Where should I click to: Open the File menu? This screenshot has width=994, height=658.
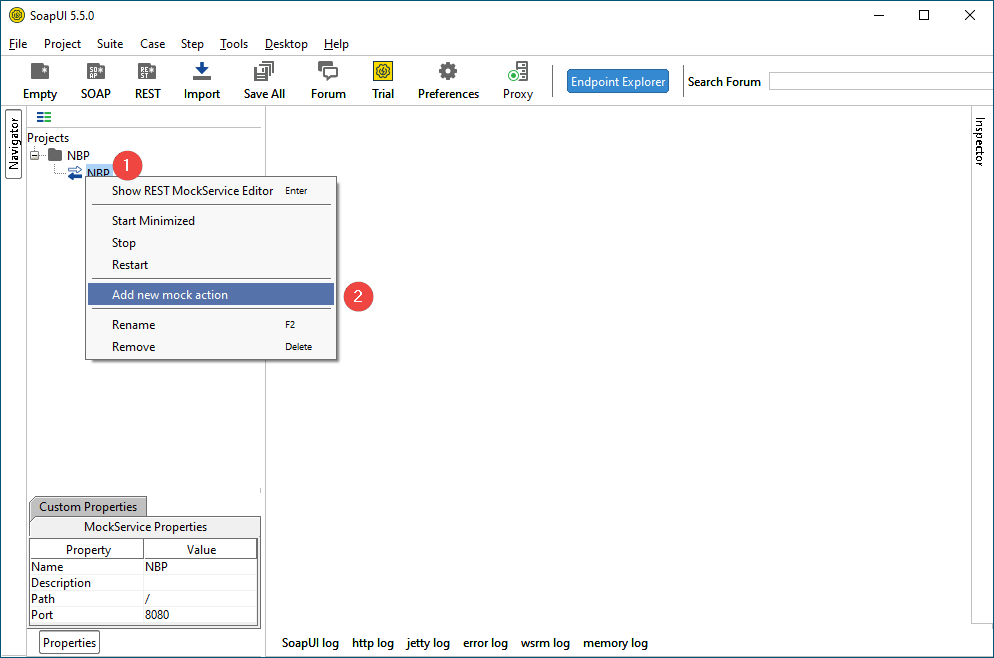coord(18,44)
